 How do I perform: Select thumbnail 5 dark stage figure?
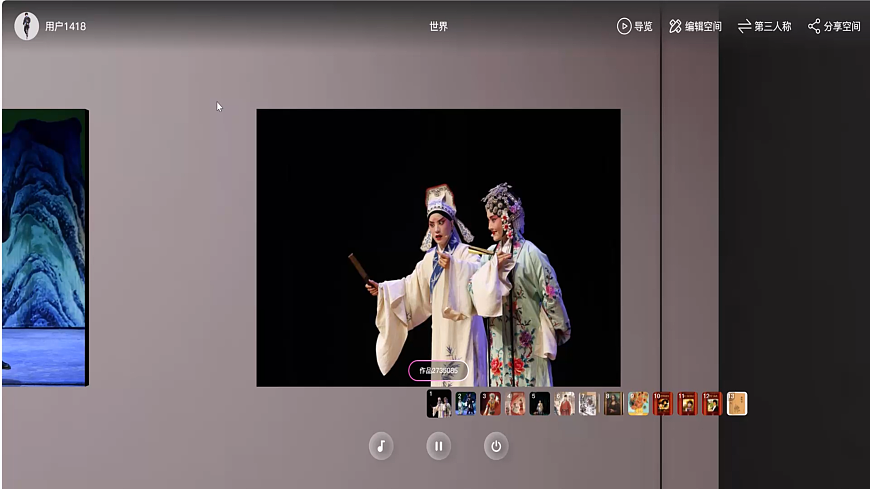coord(539,404)
